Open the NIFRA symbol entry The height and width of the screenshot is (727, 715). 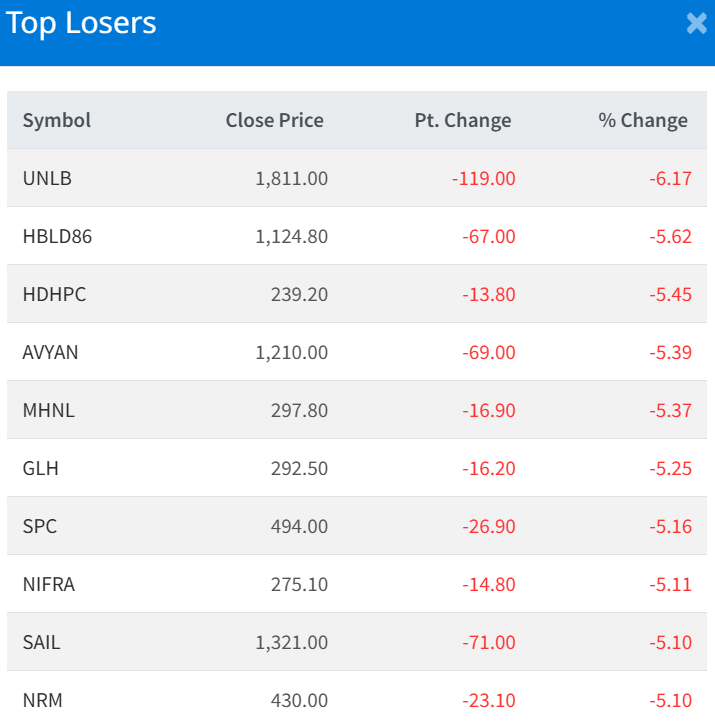(48, 585)
